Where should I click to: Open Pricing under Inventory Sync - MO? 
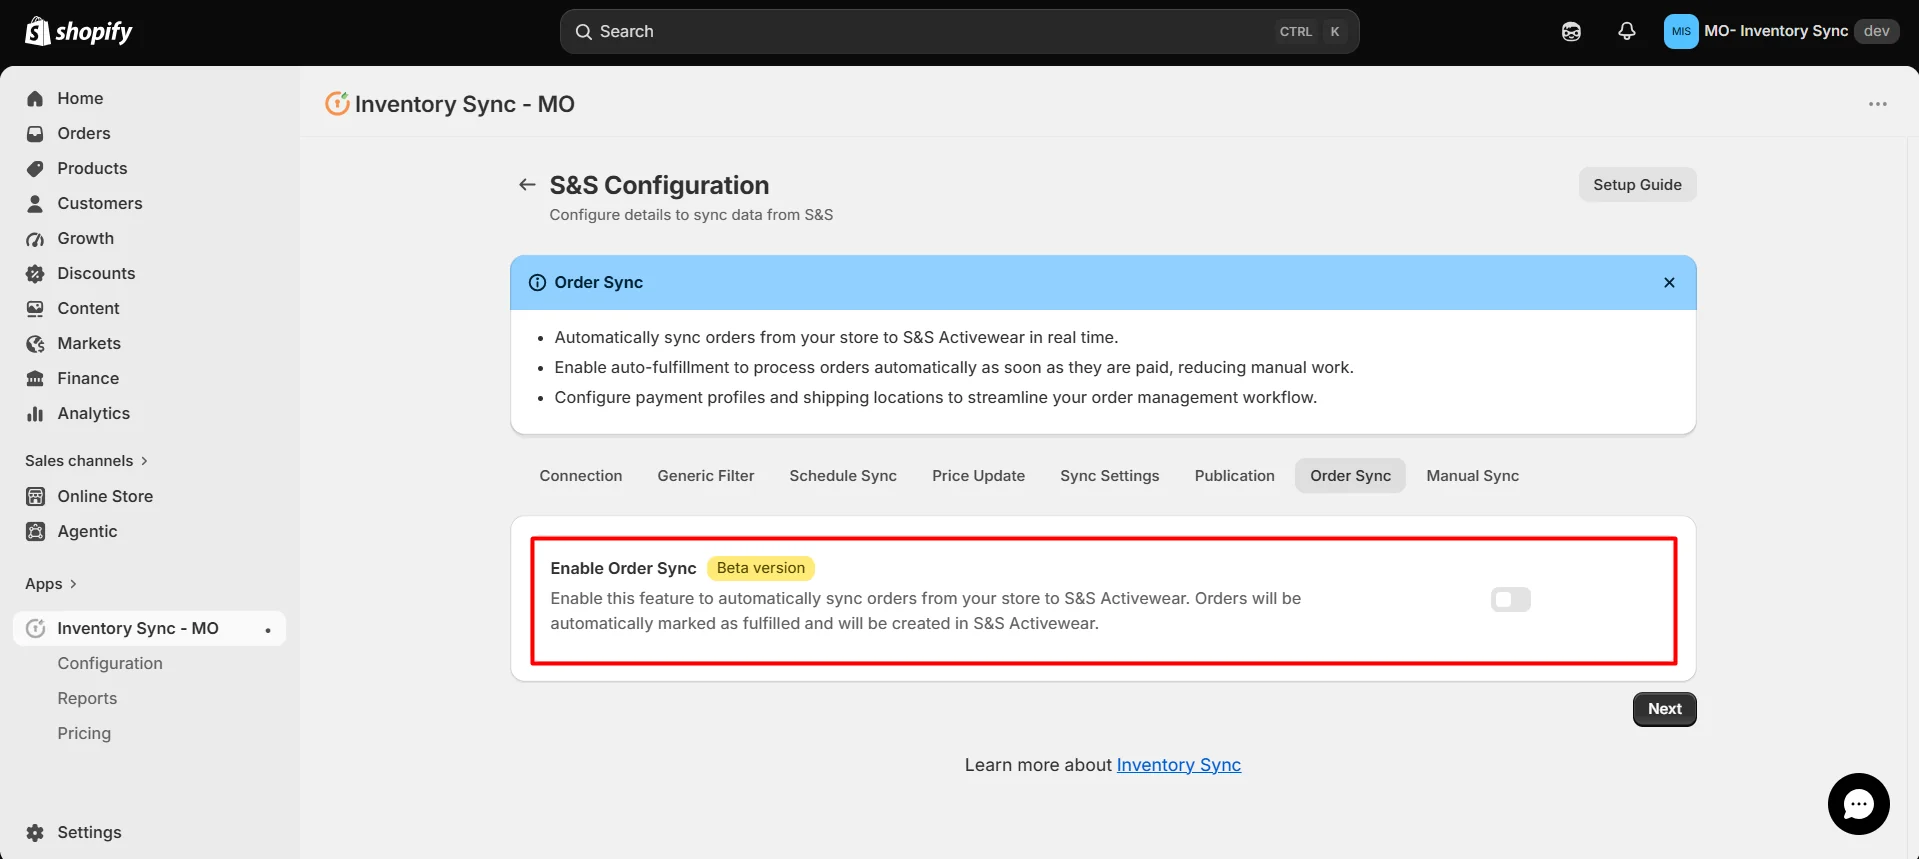[x=84, y=733]
